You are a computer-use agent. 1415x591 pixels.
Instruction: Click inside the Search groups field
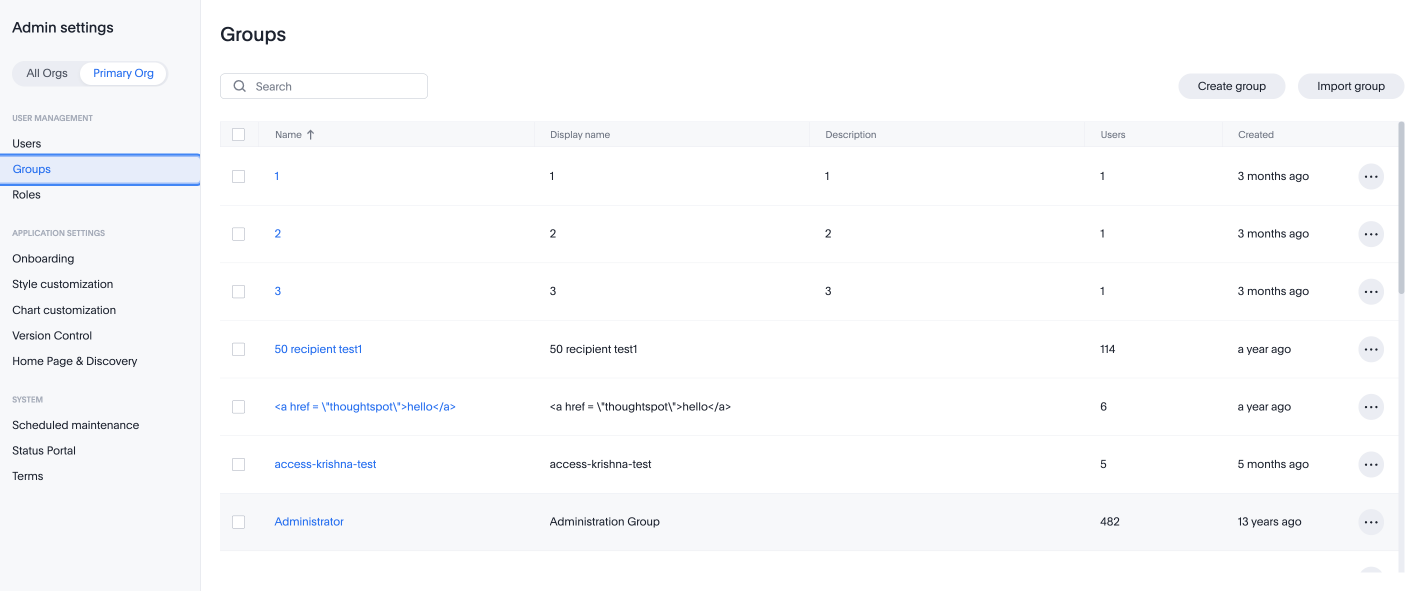pos(330,86)
